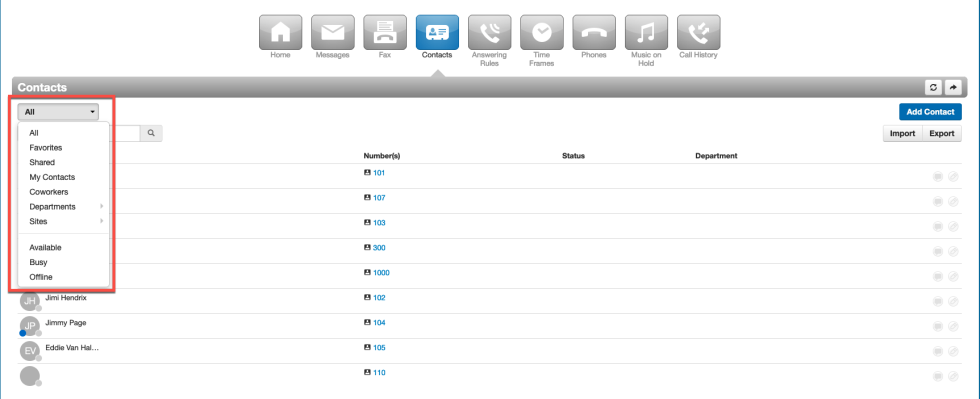The height and width of the screenshot is (399, 980).
Task: Open extension 300 link
Action: (x=379, y=248)
